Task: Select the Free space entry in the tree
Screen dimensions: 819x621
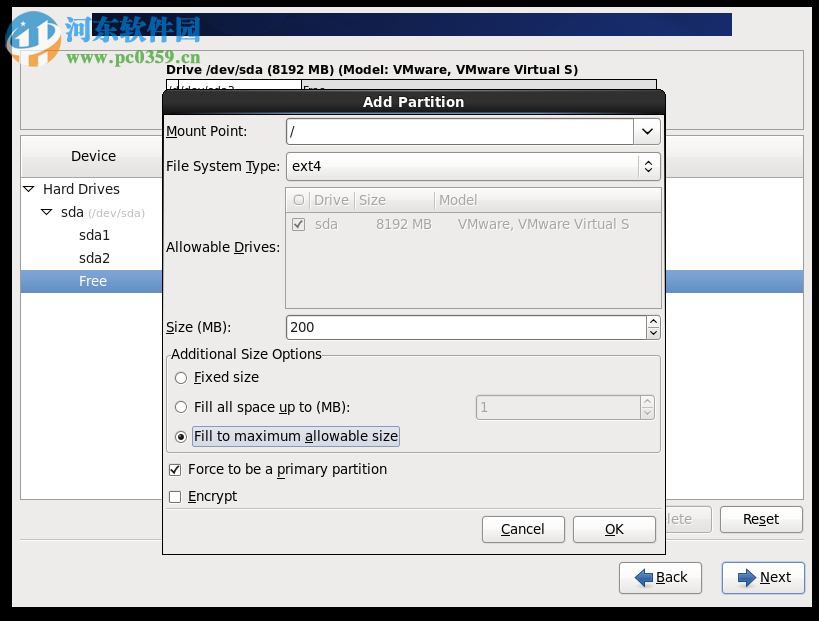Action: click(92, 281)
